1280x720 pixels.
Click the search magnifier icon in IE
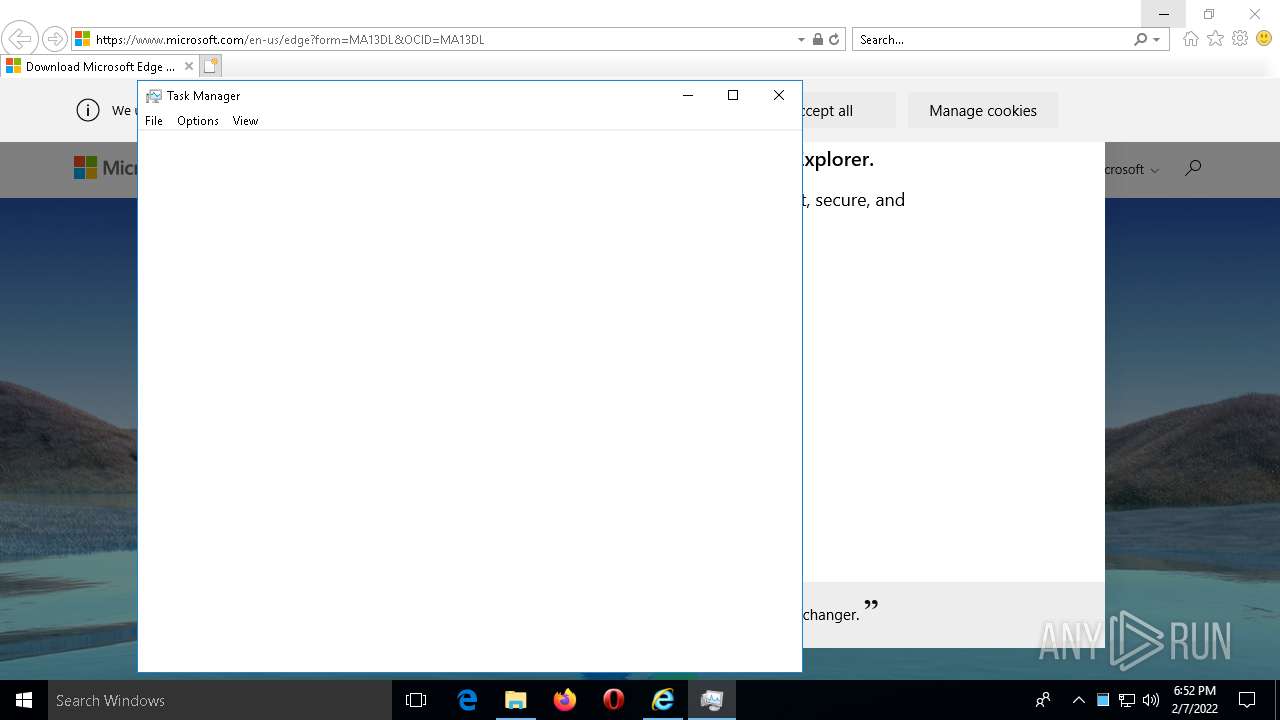[1140, 40]
